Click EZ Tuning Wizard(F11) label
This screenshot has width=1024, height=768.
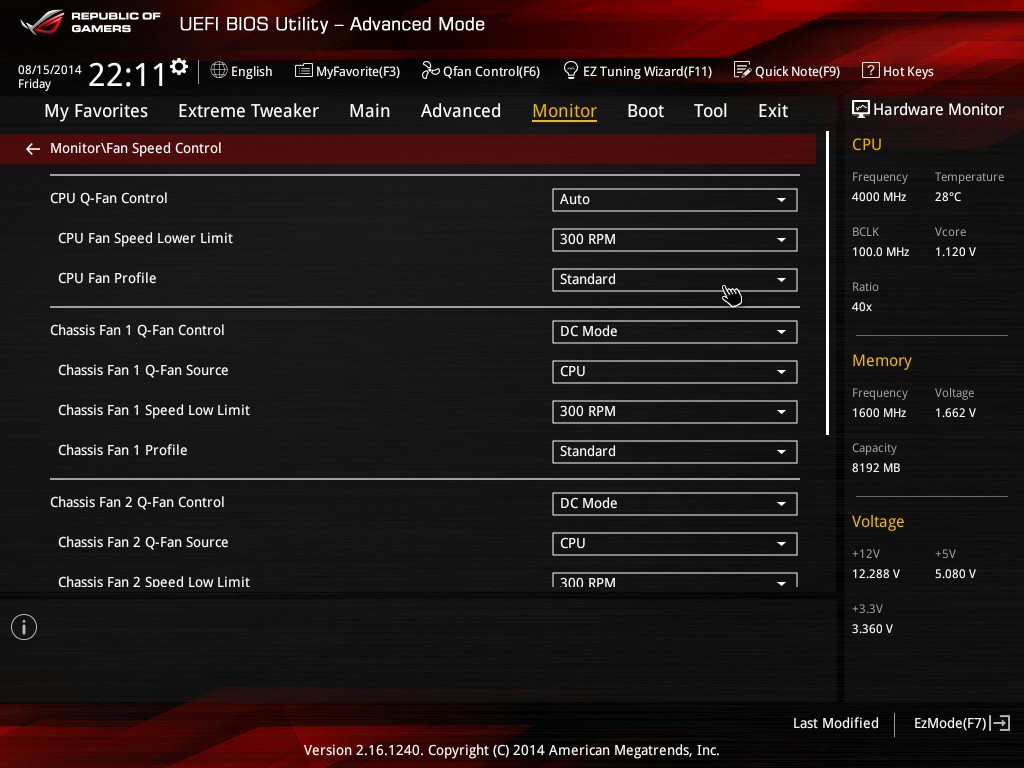click(x=647, y=71)
